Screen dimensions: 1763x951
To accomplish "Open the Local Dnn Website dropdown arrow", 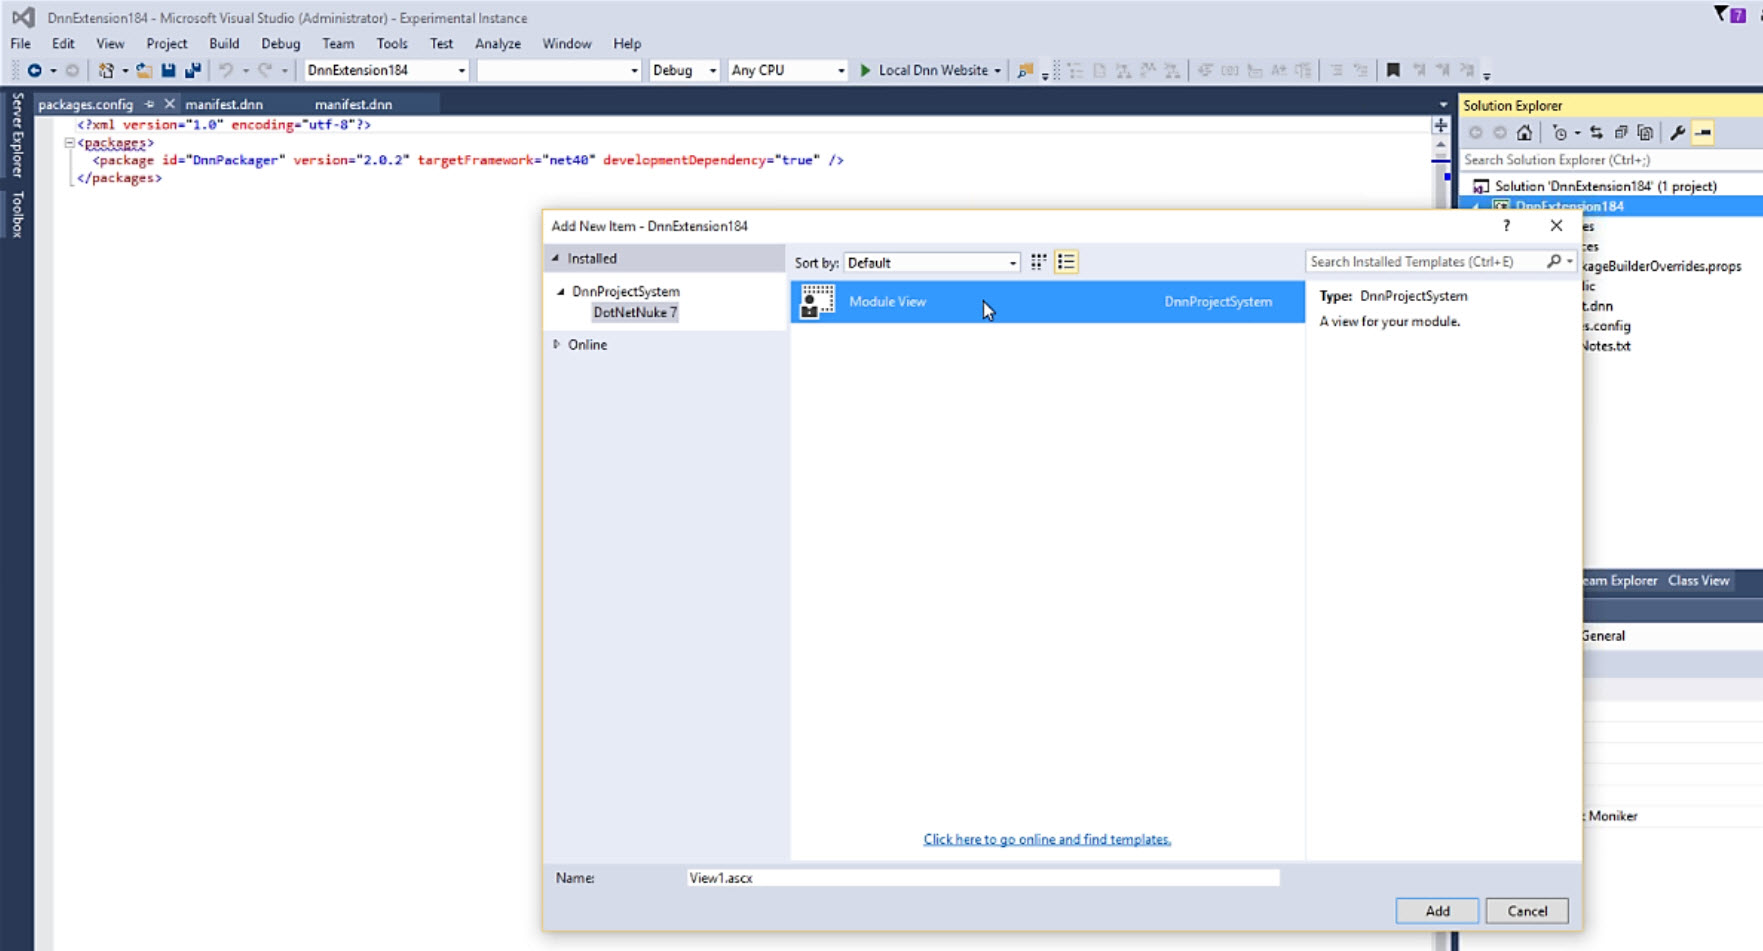I will (997, 70).
